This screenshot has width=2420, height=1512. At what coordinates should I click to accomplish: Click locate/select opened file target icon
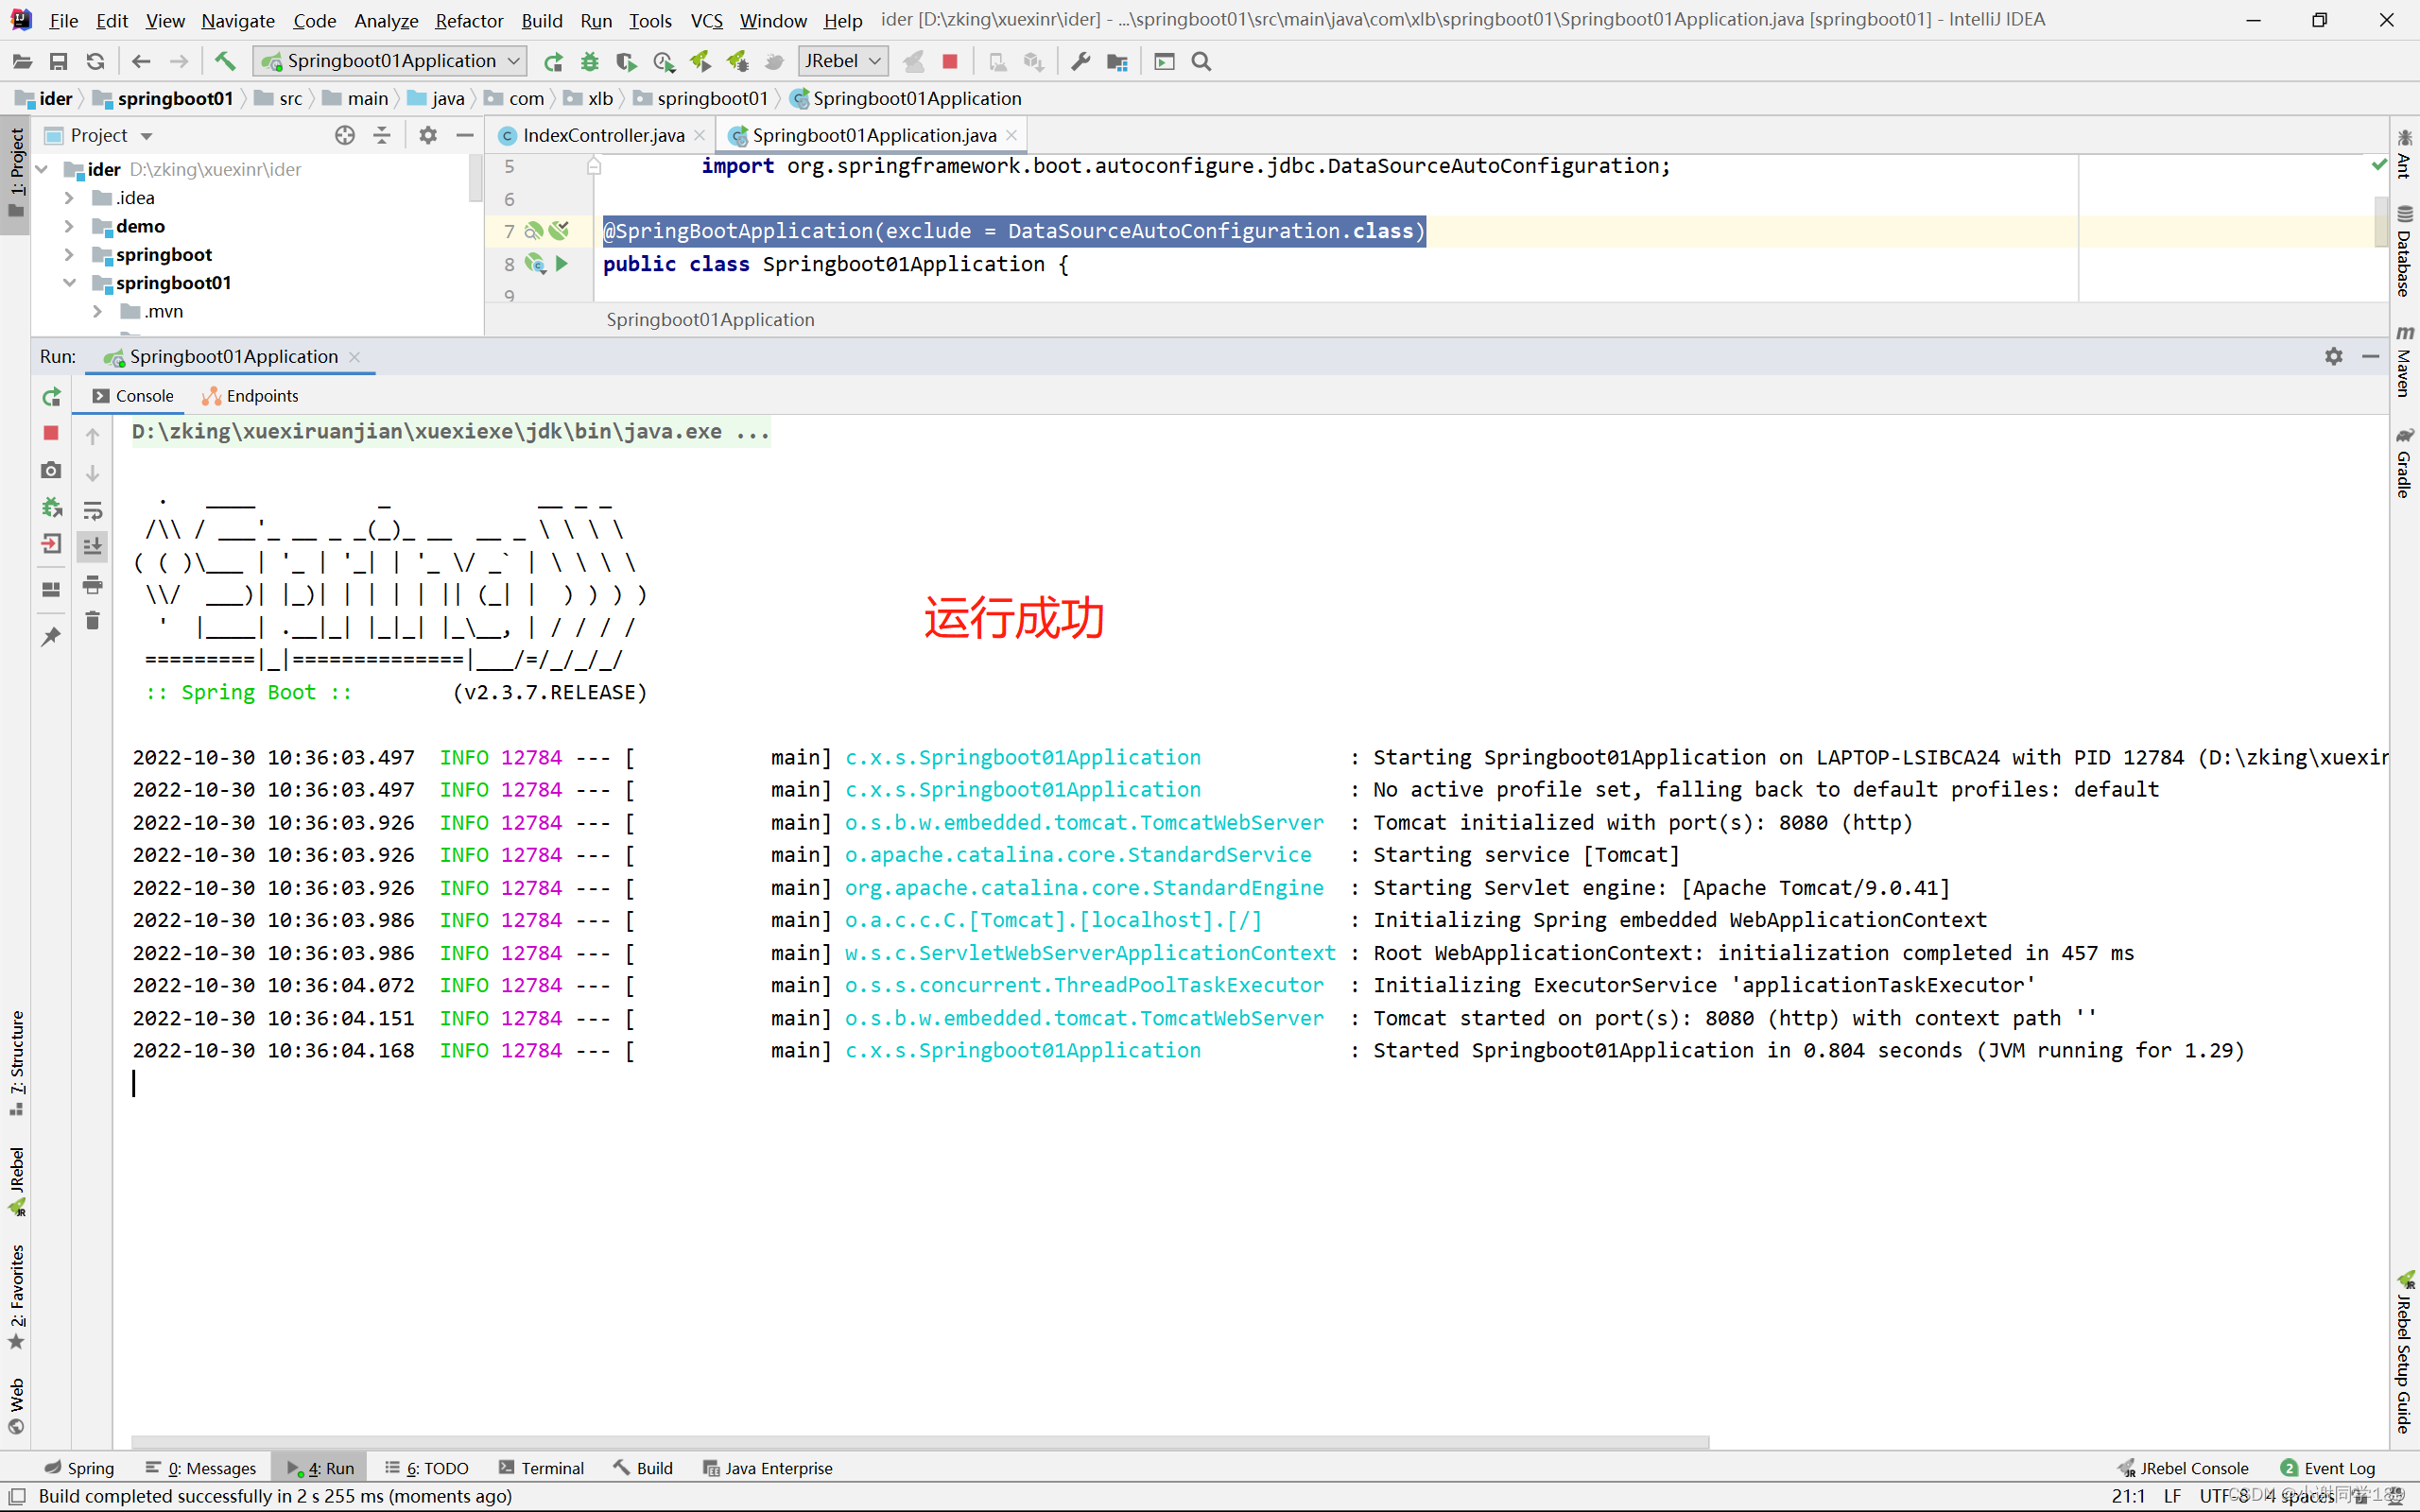(345, 135)
